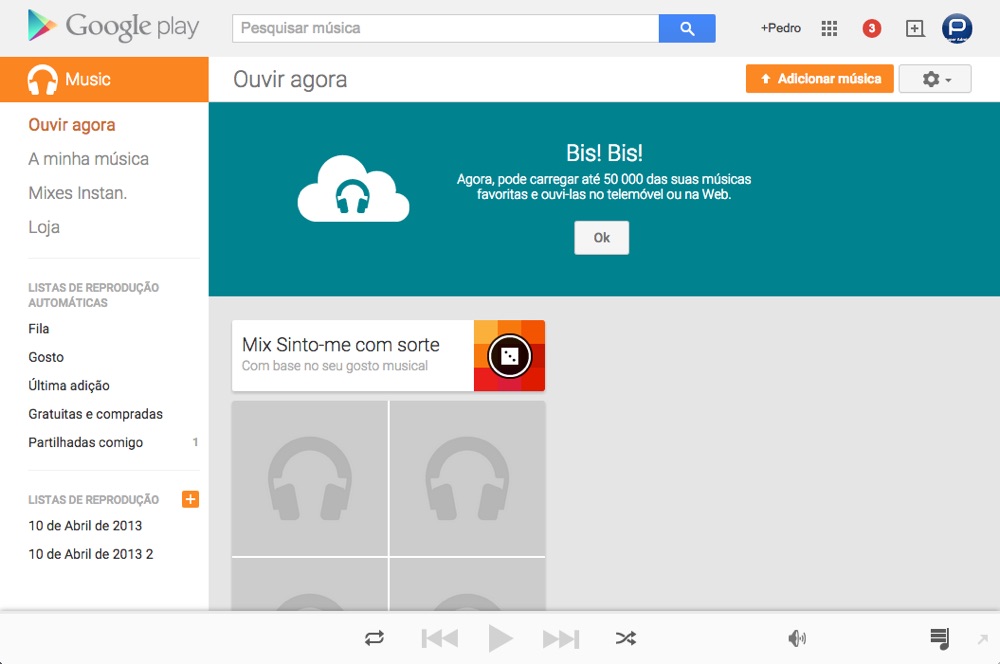
Task: Skip to the next track
Action: 561,638
